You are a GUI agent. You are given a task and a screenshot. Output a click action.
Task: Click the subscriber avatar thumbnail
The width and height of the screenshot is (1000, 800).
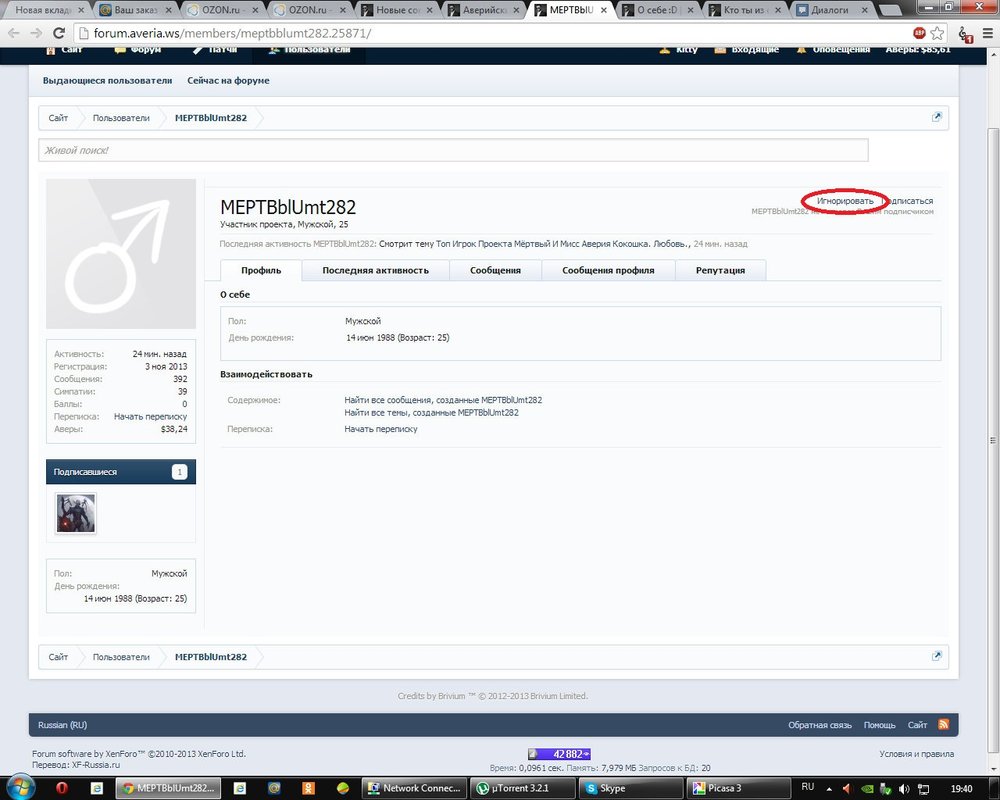click(75, 513)
